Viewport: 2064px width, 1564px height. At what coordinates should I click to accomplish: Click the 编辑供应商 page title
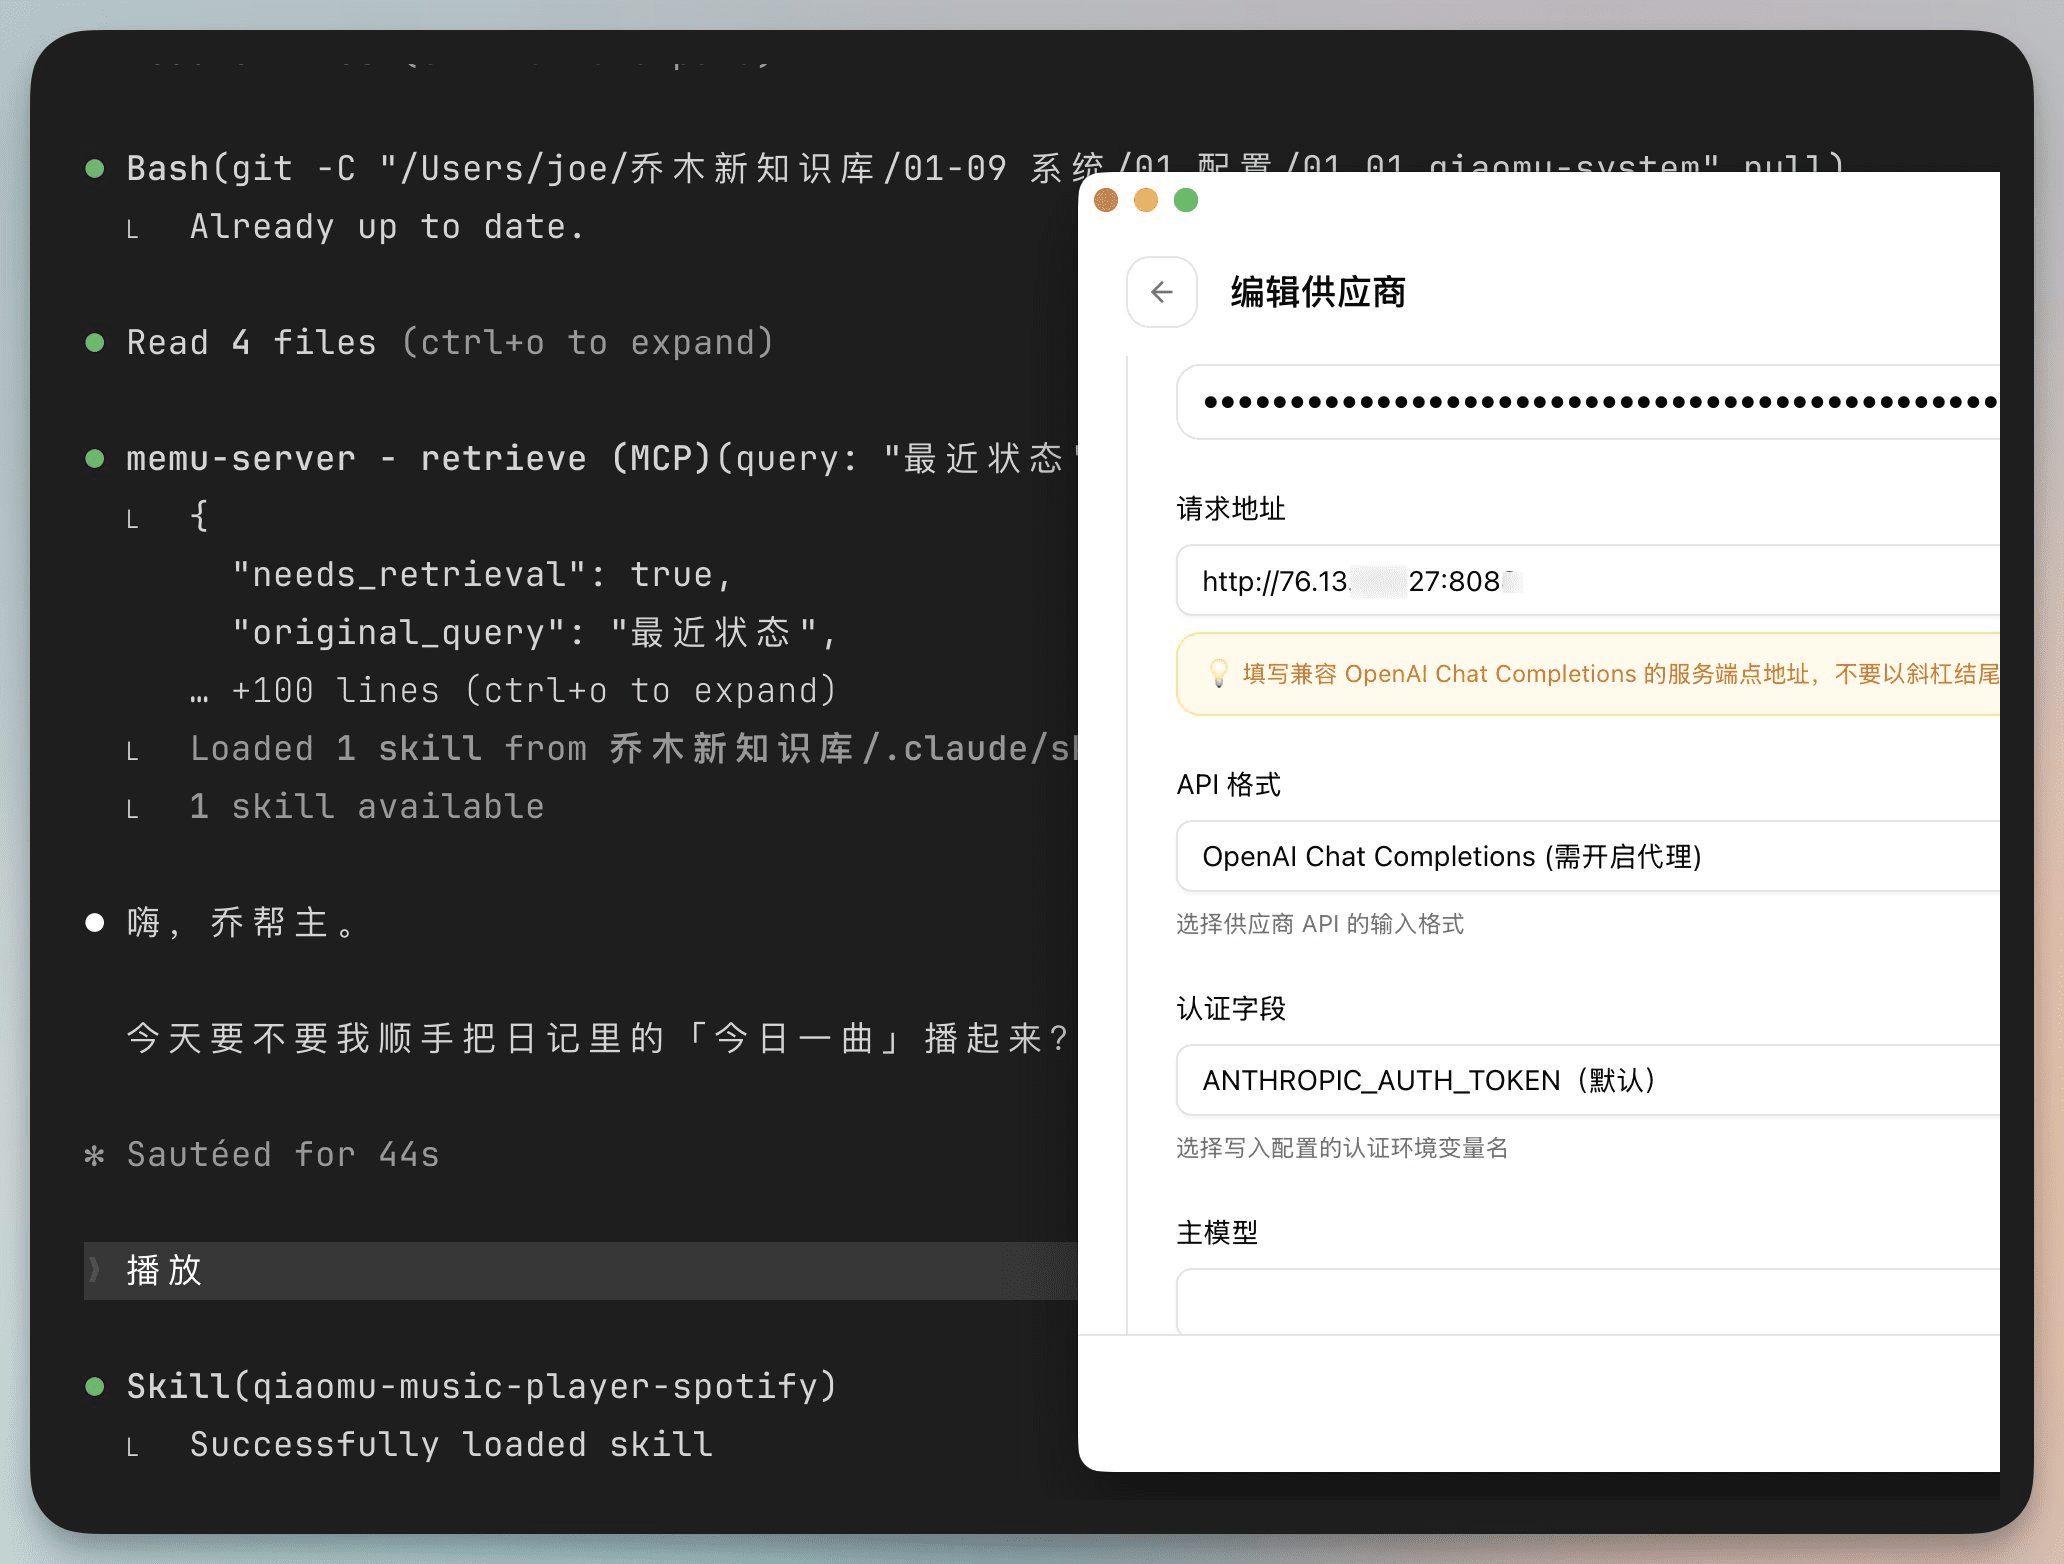(1318, 292)
